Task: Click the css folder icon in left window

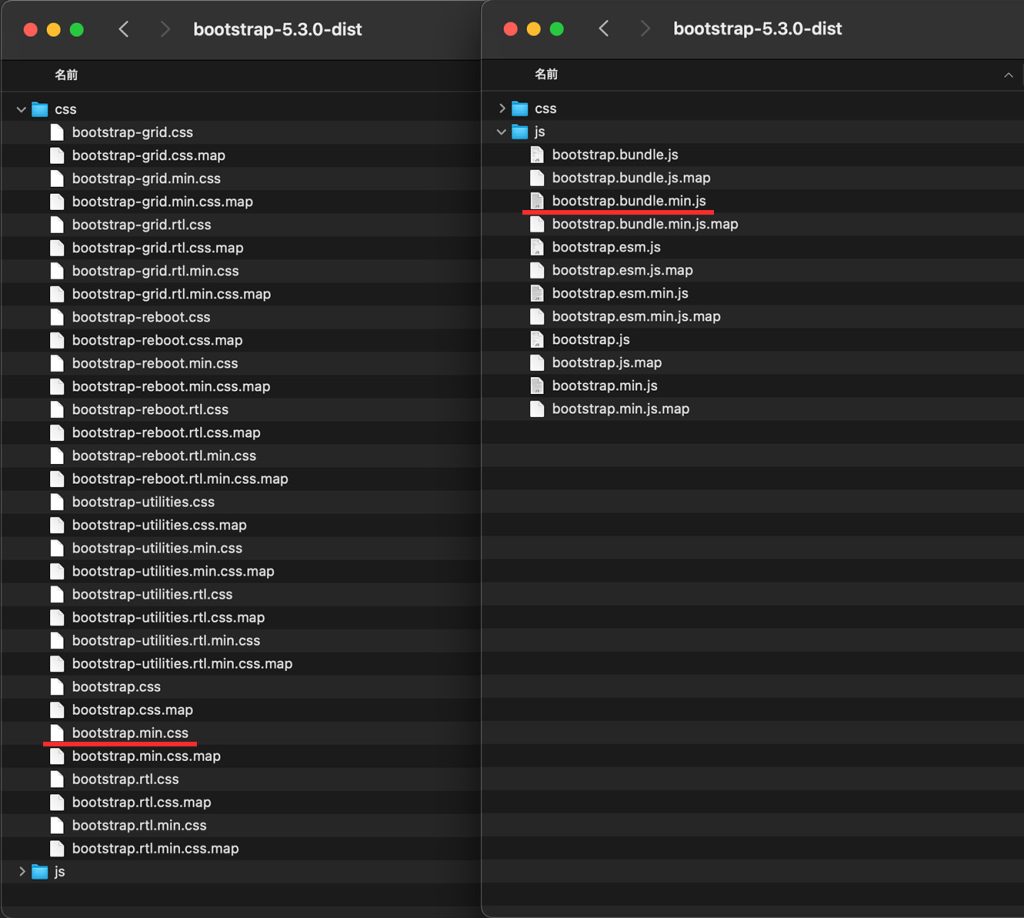Action: (x=38, y=109)
